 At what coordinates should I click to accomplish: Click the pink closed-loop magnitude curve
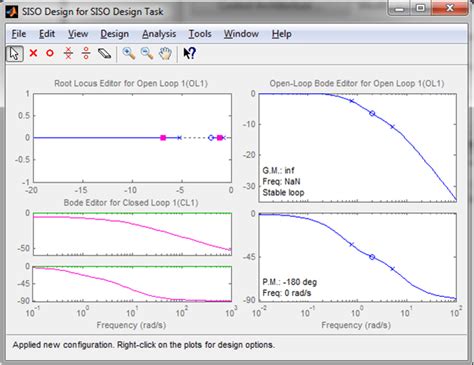(x=133, y=224)
